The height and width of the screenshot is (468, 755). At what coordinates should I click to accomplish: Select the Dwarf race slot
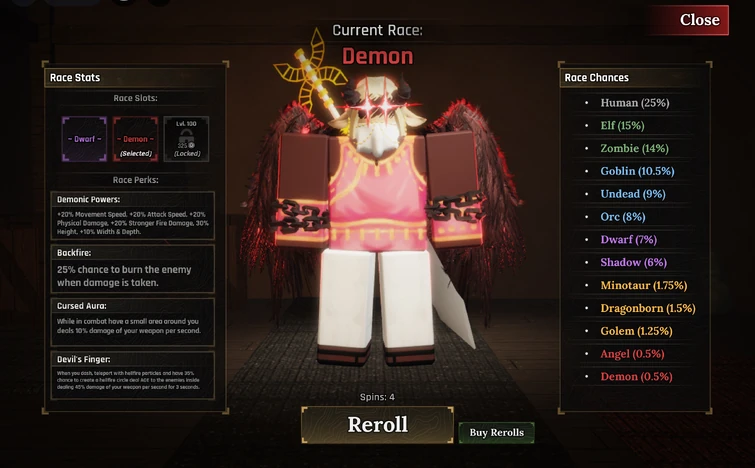click(x=84, y=139)
